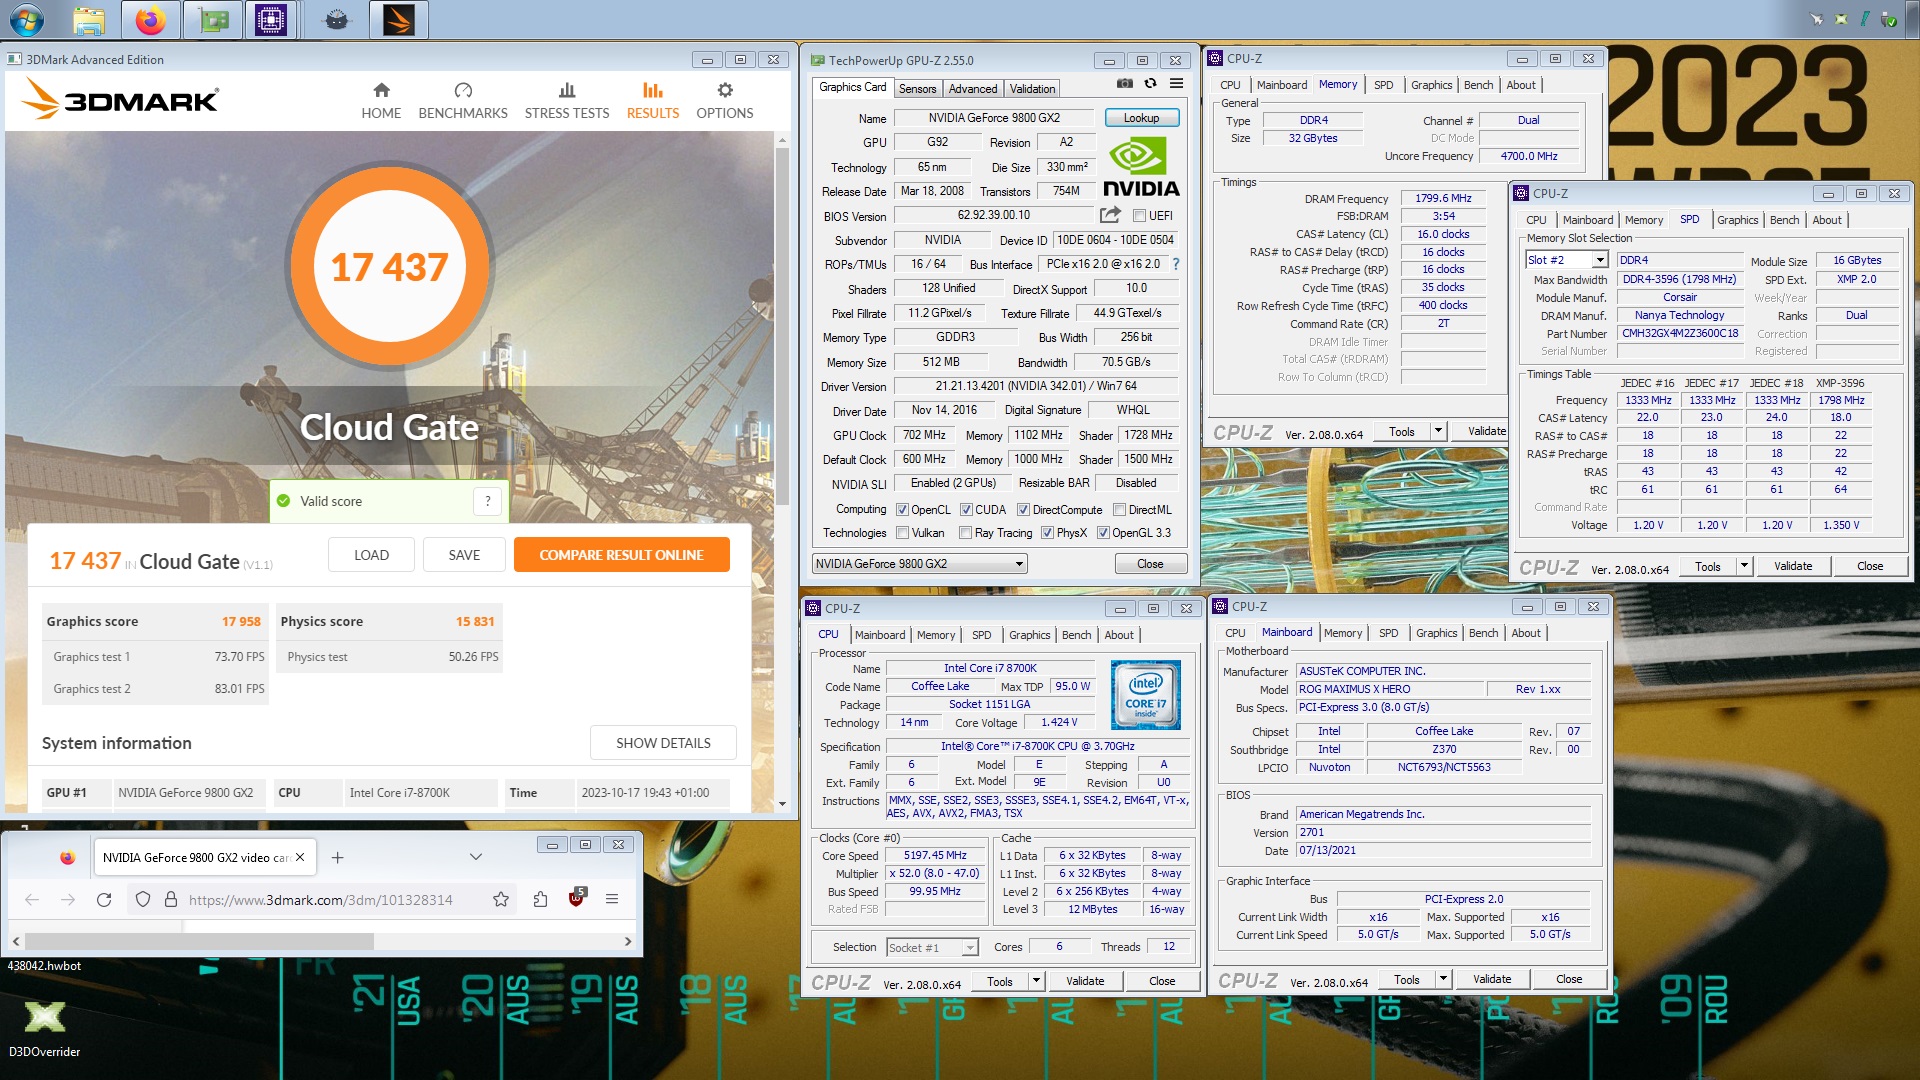Reload the Firefox page
The width and height of the screenshot is (1920, 1080).
[104, 900]
